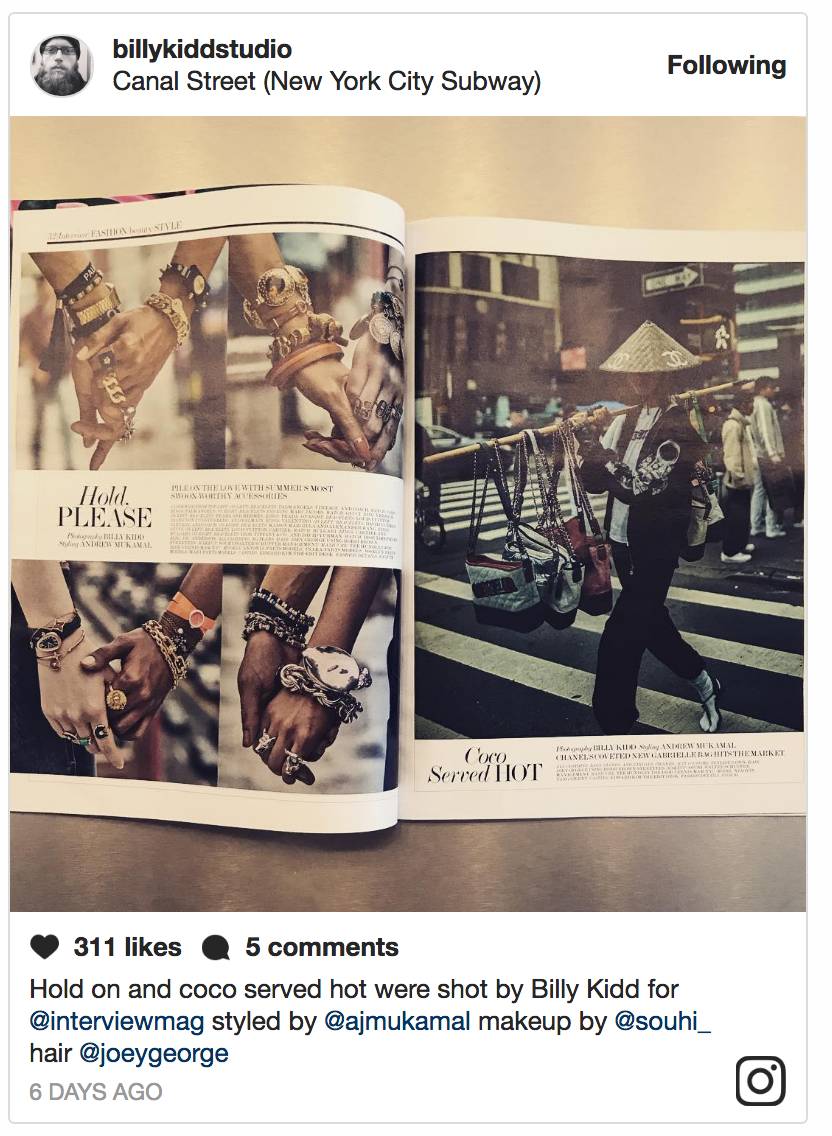Toggle the Following button
Screen dimensions: 832x1136
(726, 65)
